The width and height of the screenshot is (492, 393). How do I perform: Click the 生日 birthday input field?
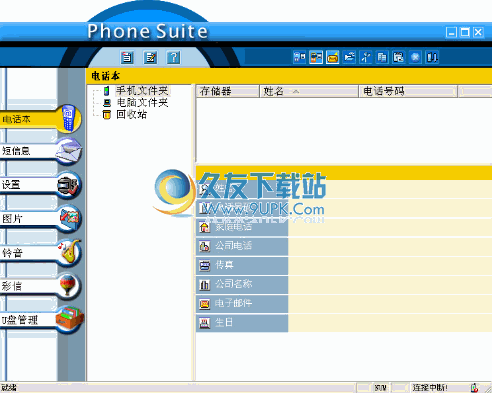[x=390, y=323]
